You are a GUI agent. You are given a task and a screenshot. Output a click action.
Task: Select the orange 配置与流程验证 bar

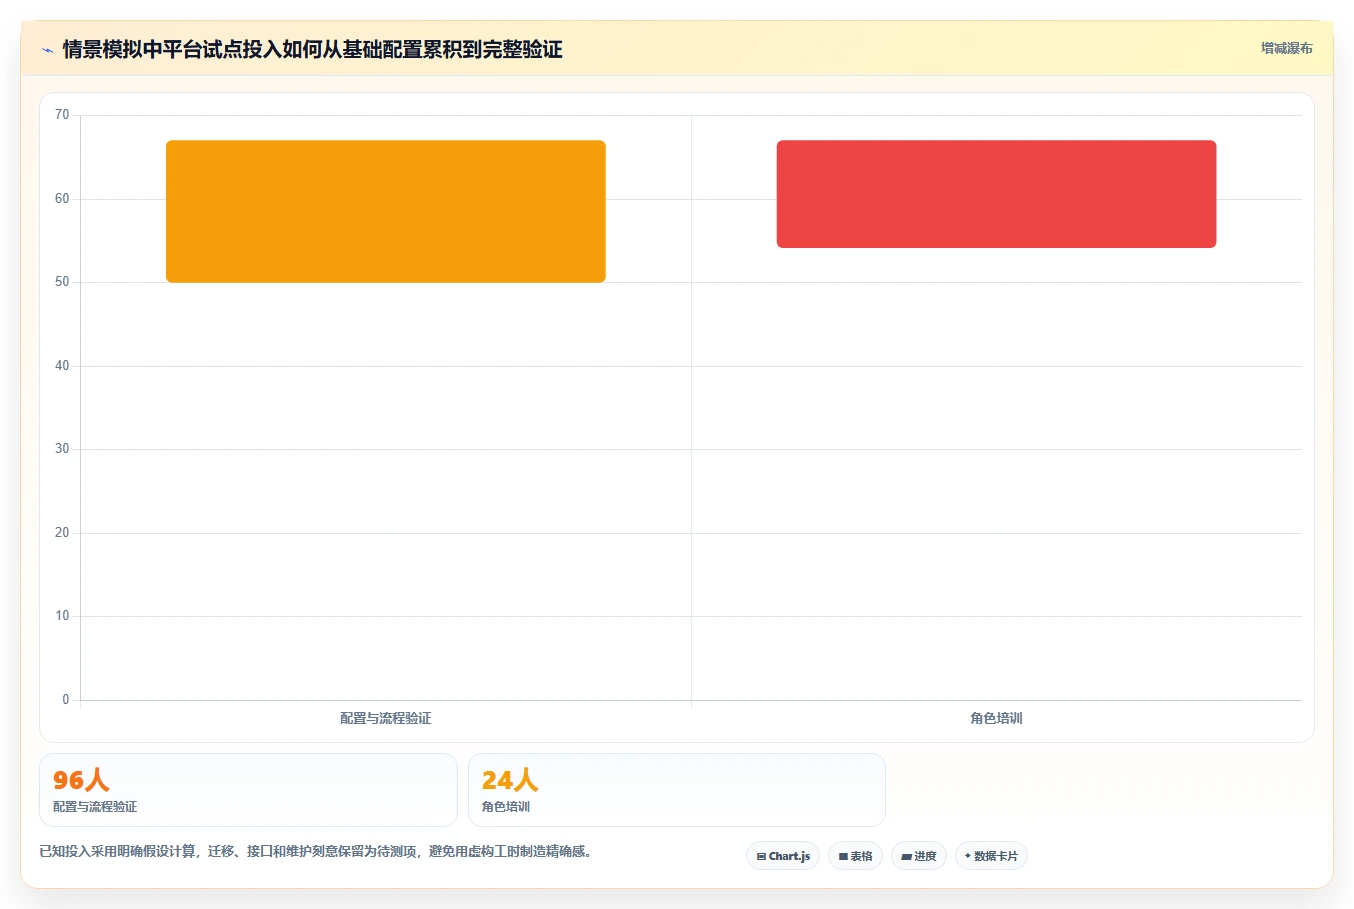[x=386, y=211]
